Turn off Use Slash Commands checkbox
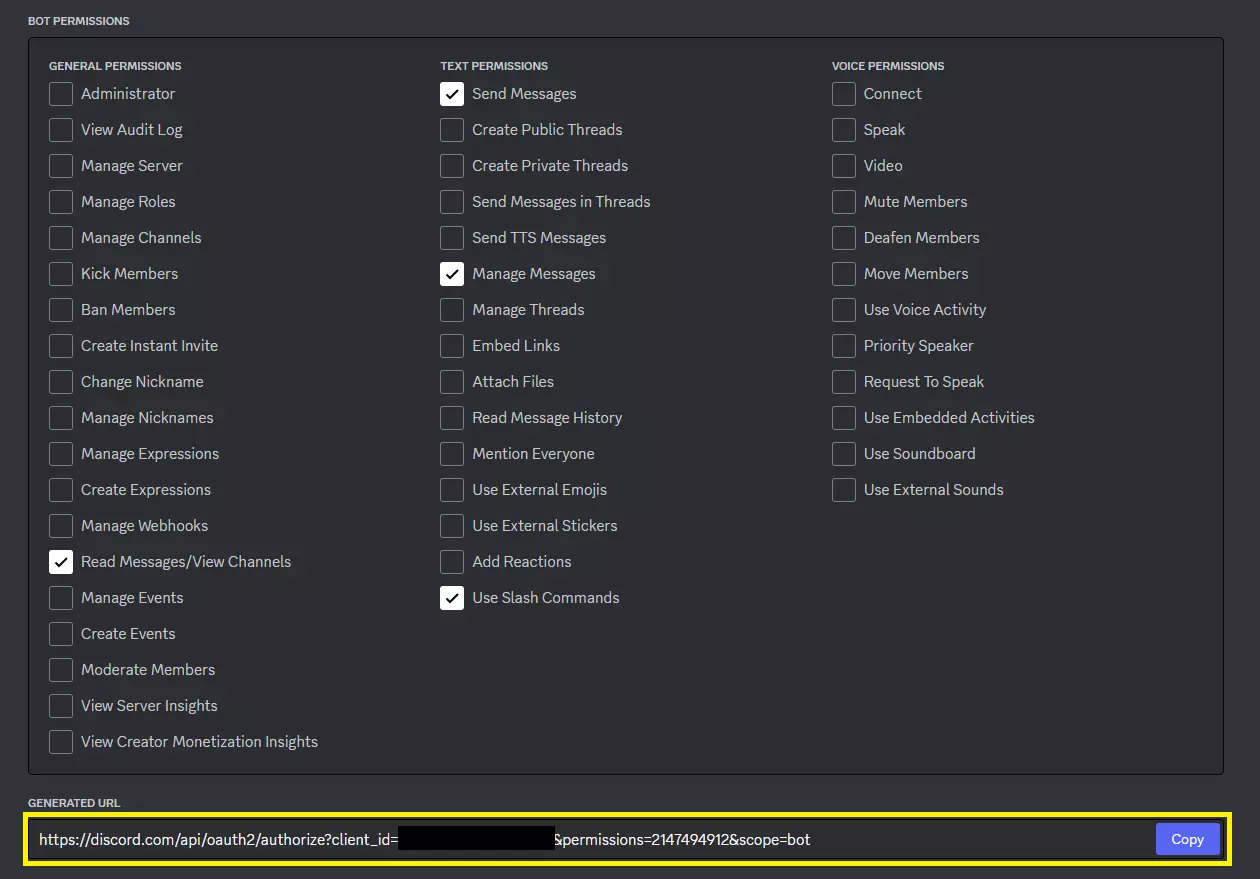Viewport: 1260px width, 879px height. 452,598
